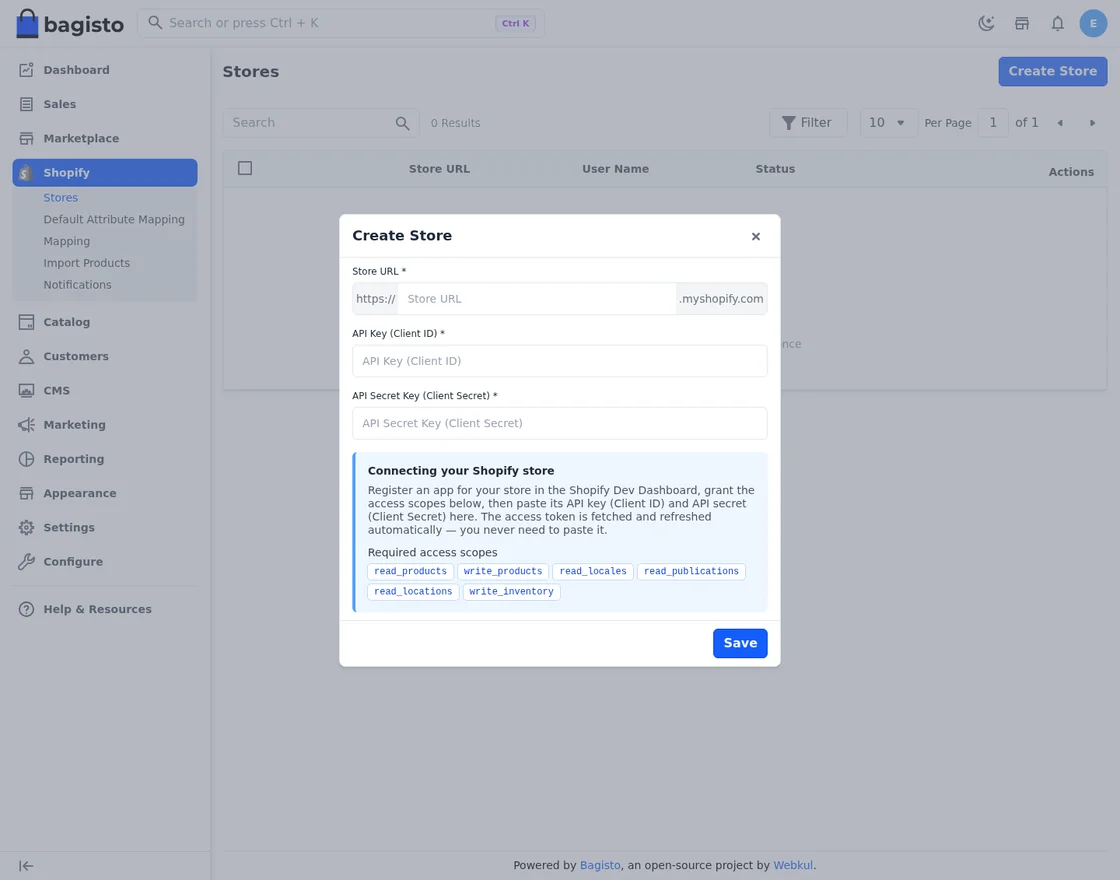1120x880 pixels.
Task: Click the Marketing megaphone icon
Action: click(x=26, y=425)
